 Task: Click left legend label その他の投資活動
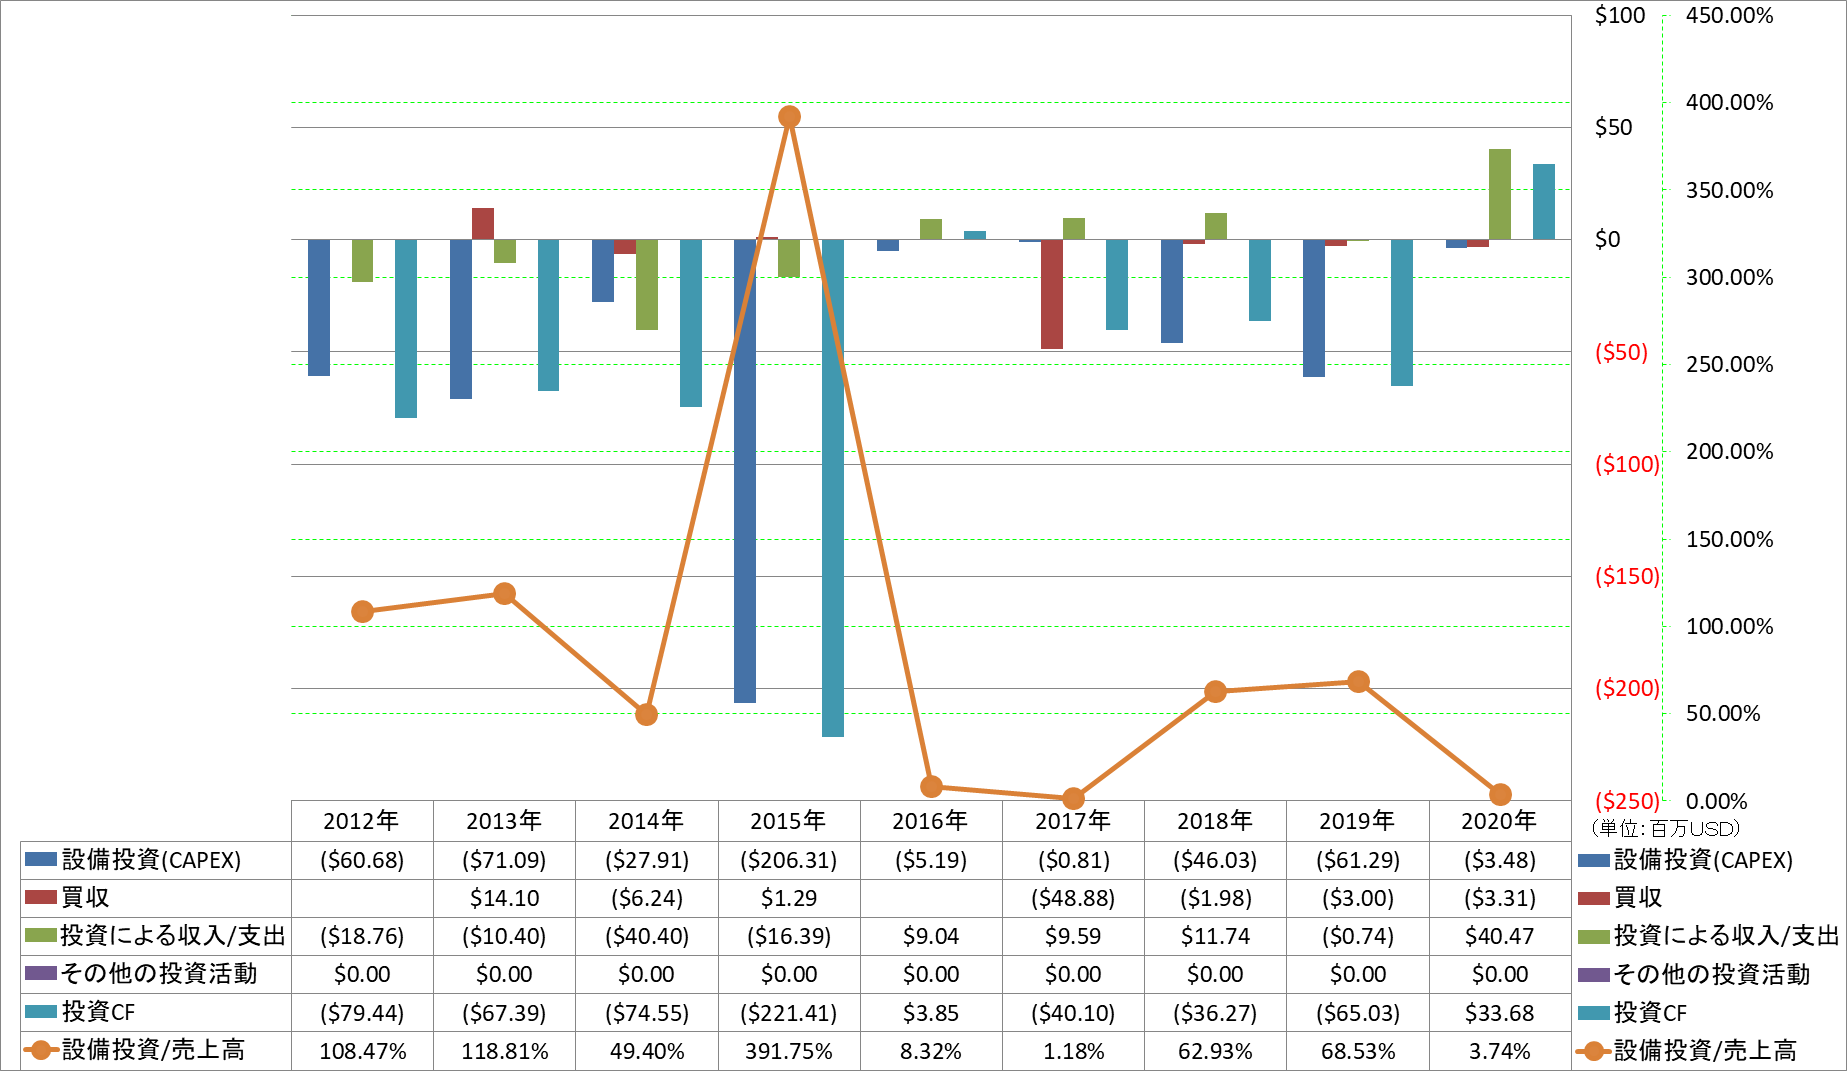(159, 974)
